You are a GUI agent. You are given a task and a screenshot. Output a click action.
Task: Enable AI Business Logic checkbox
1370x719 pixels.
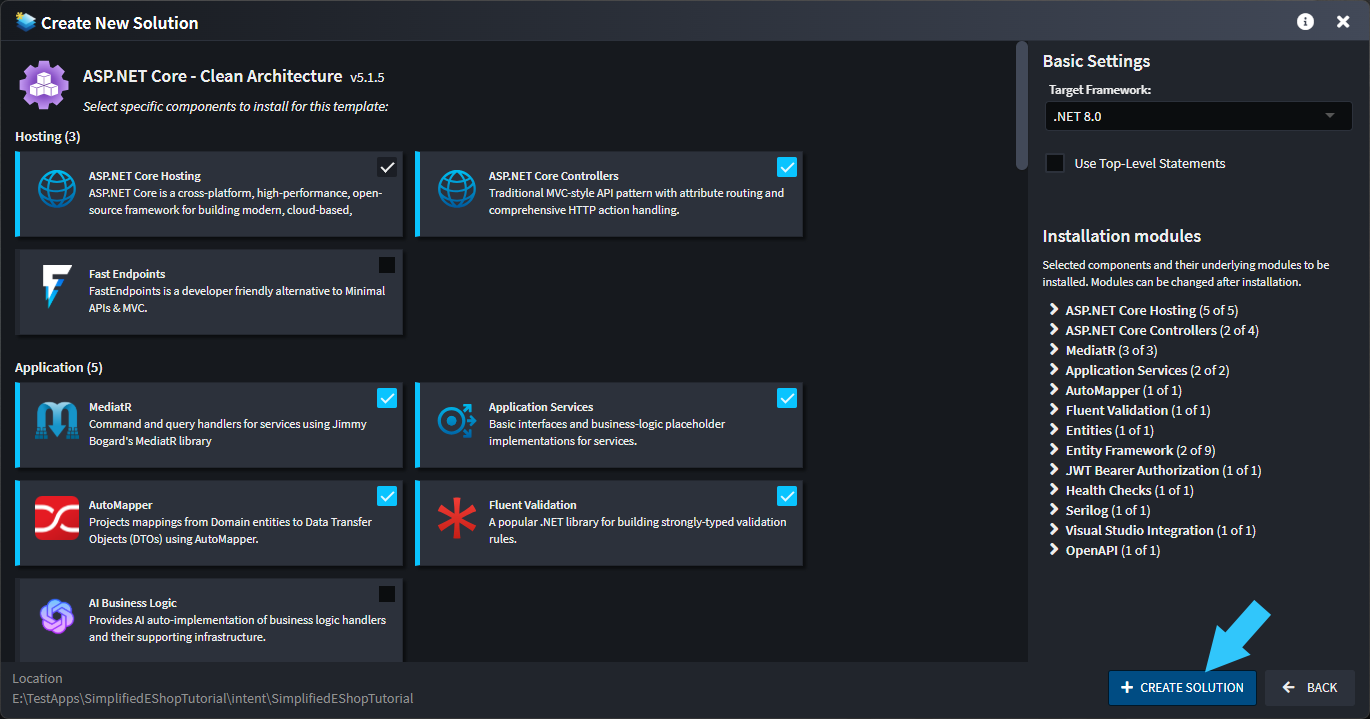coord(387,594)
